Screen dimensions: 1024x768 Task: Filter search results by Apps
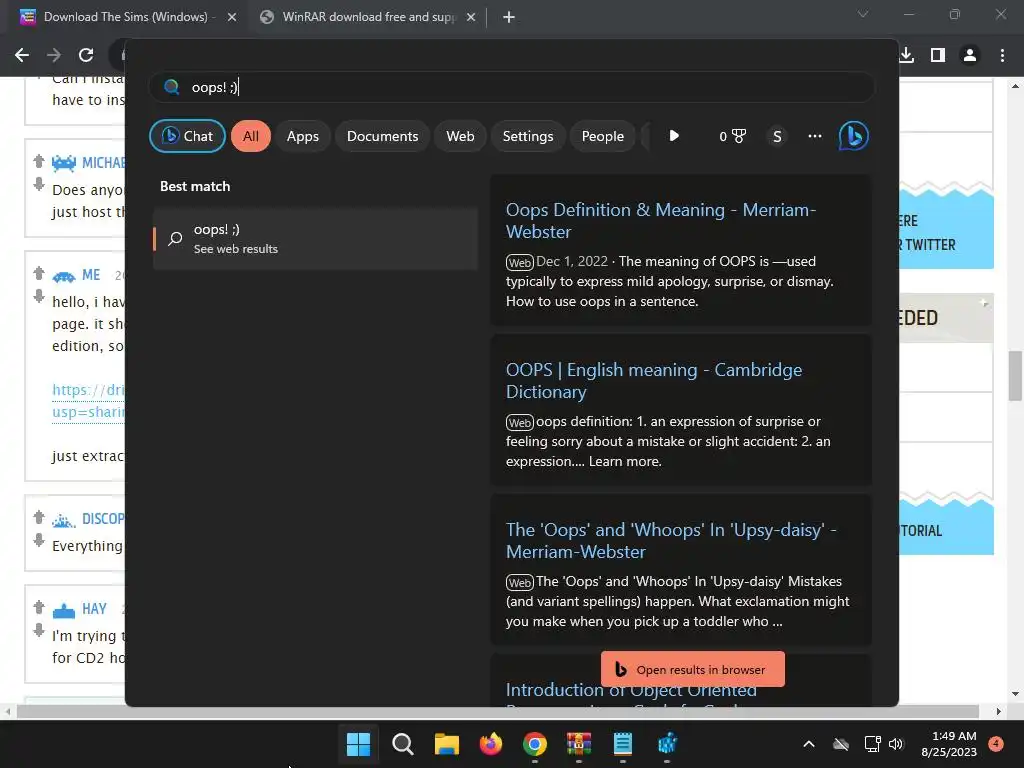pyautogui.click(x=302, y=136)
